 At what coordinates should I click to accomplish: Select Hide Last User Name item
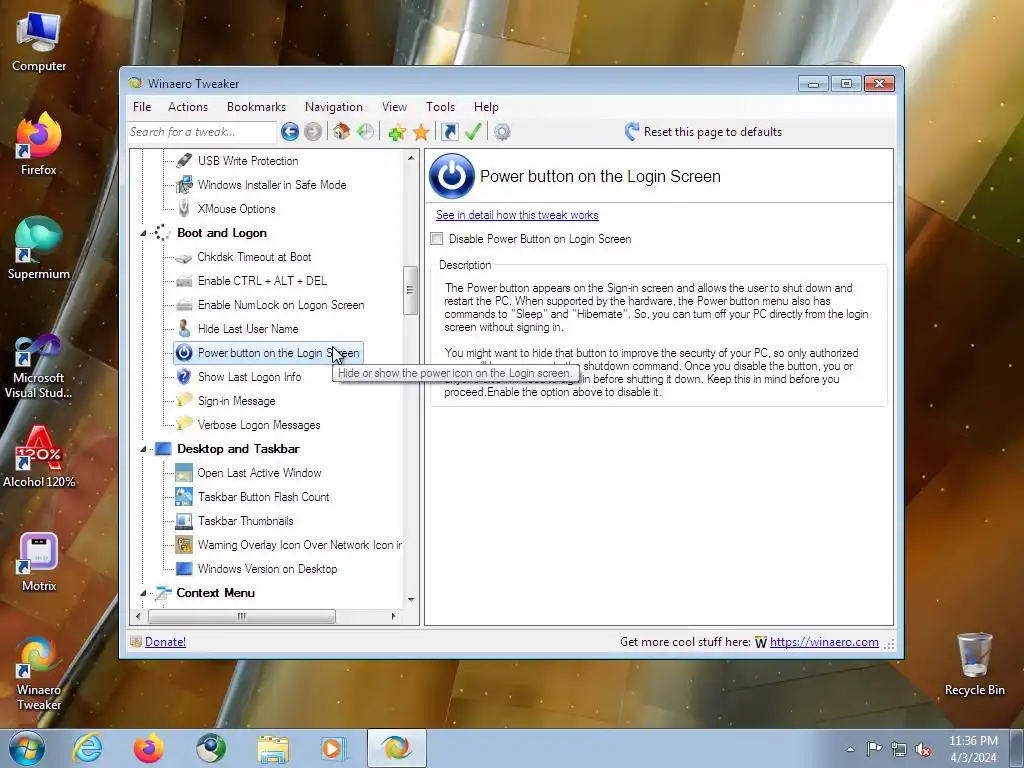pos(248,329)
